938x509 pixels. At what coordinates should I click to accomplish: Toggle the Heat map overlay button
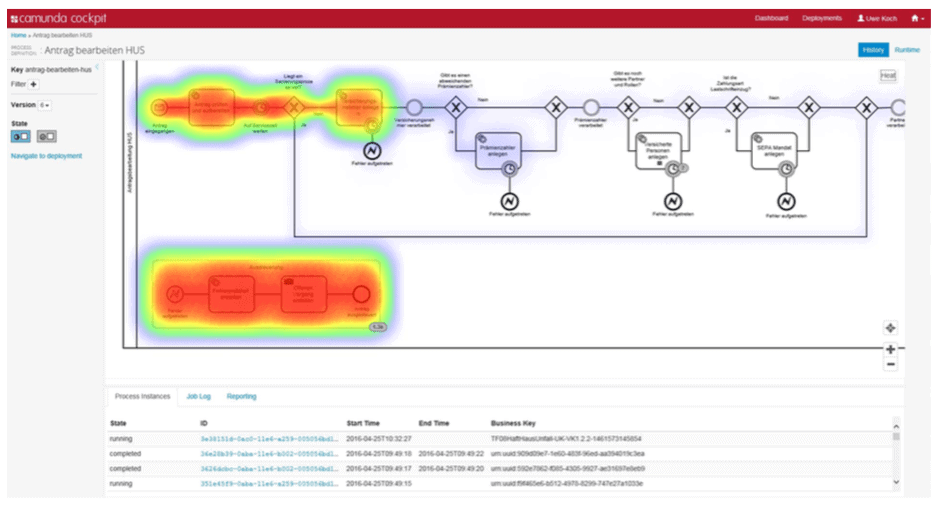pos(888,75)
